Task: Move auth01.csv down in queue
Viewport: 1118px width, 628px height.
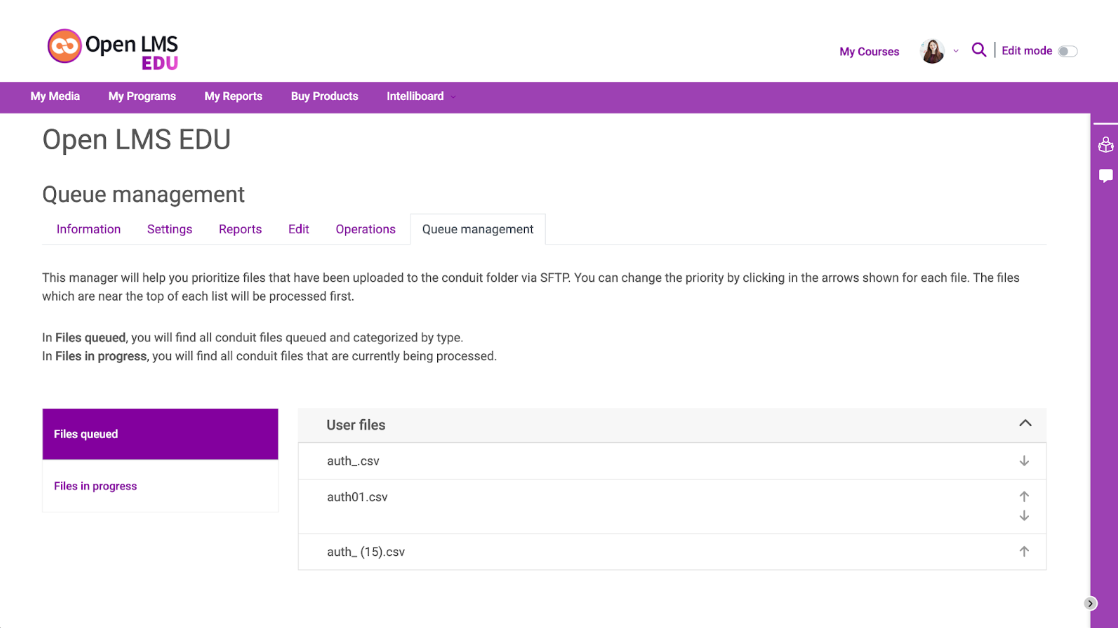Action: pyautogui.click(x=1024, y=515)
